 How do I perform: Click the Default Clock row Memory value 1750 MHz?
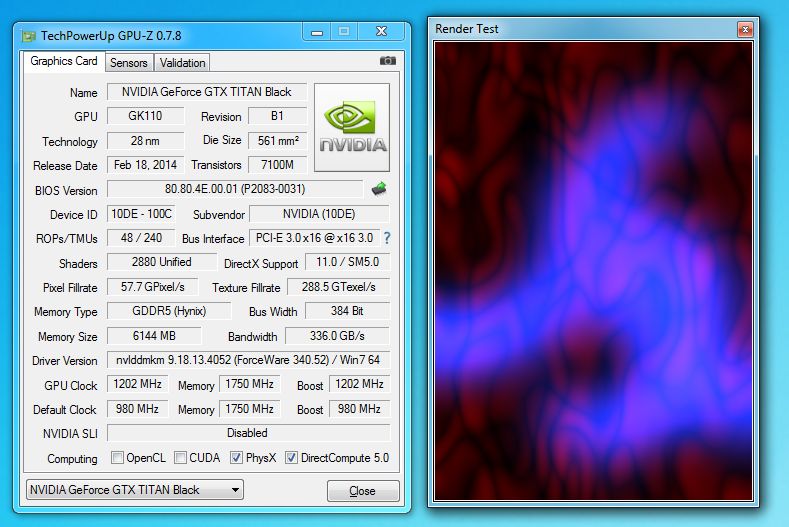(x=249, y=409)
